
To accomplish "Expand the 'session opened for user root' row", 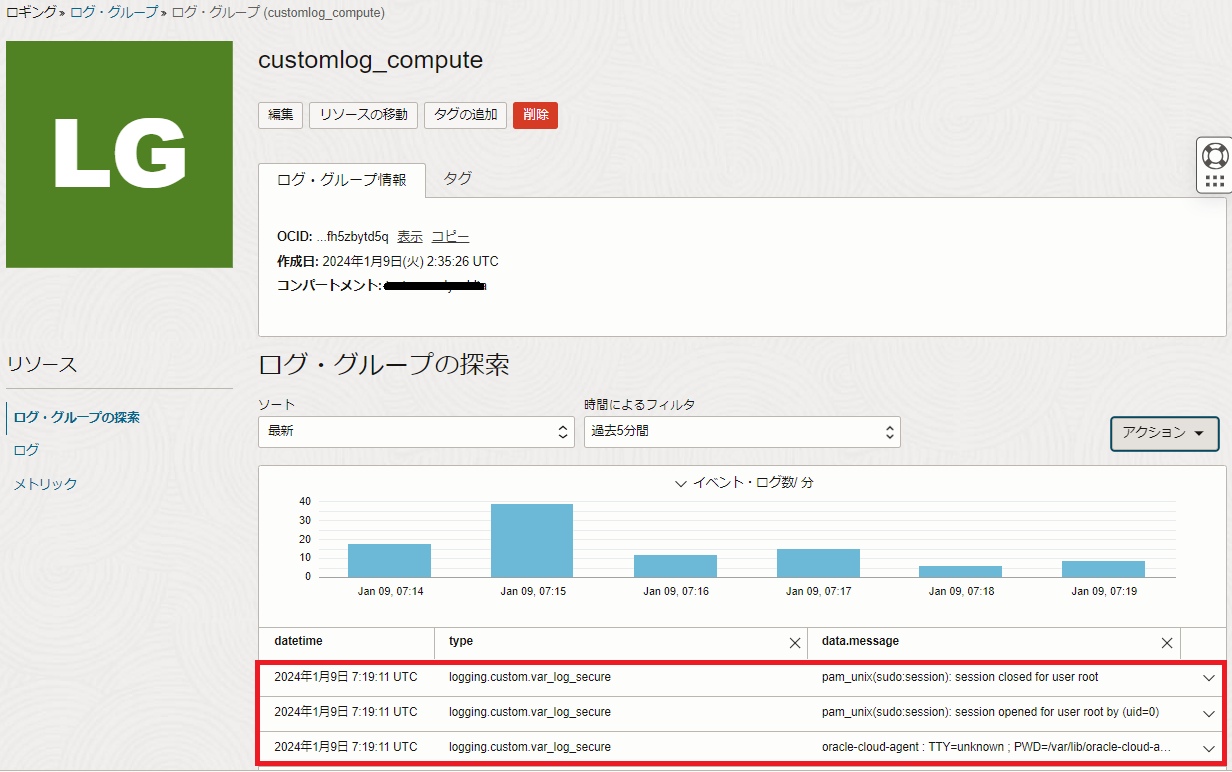I will [1208, 713].
